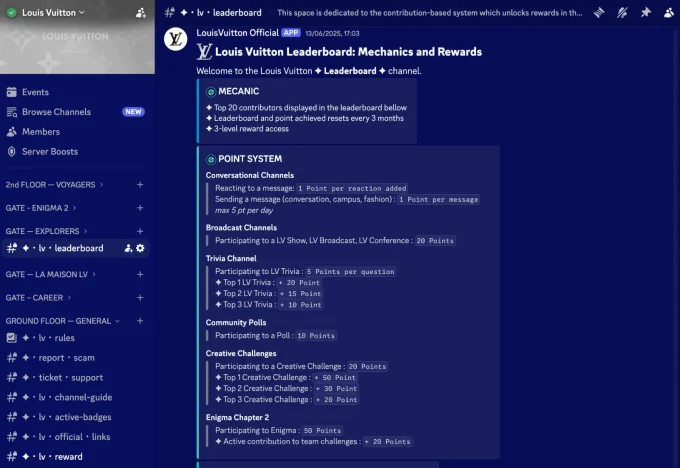Image resolution: width=680 pixels, height=468 pixels.
Task: Click LouisVuitton Official avatar
Action: point(175,39)
